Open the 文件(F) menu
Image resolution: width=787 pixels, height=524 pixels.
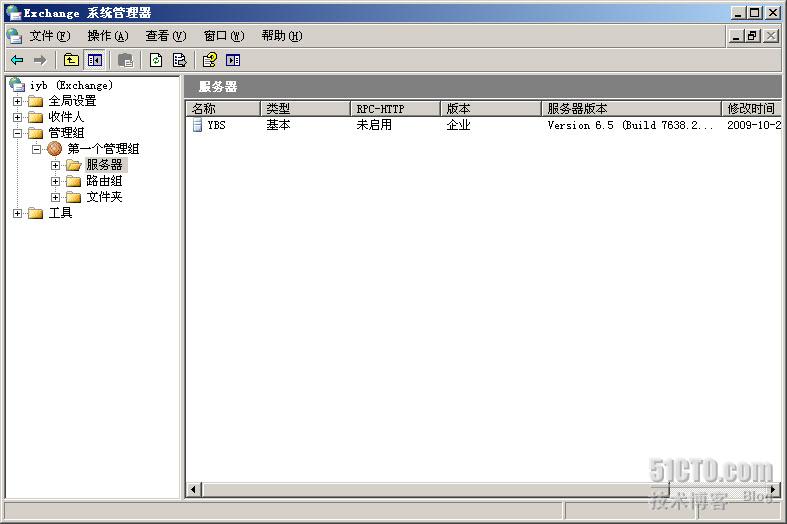50,36
